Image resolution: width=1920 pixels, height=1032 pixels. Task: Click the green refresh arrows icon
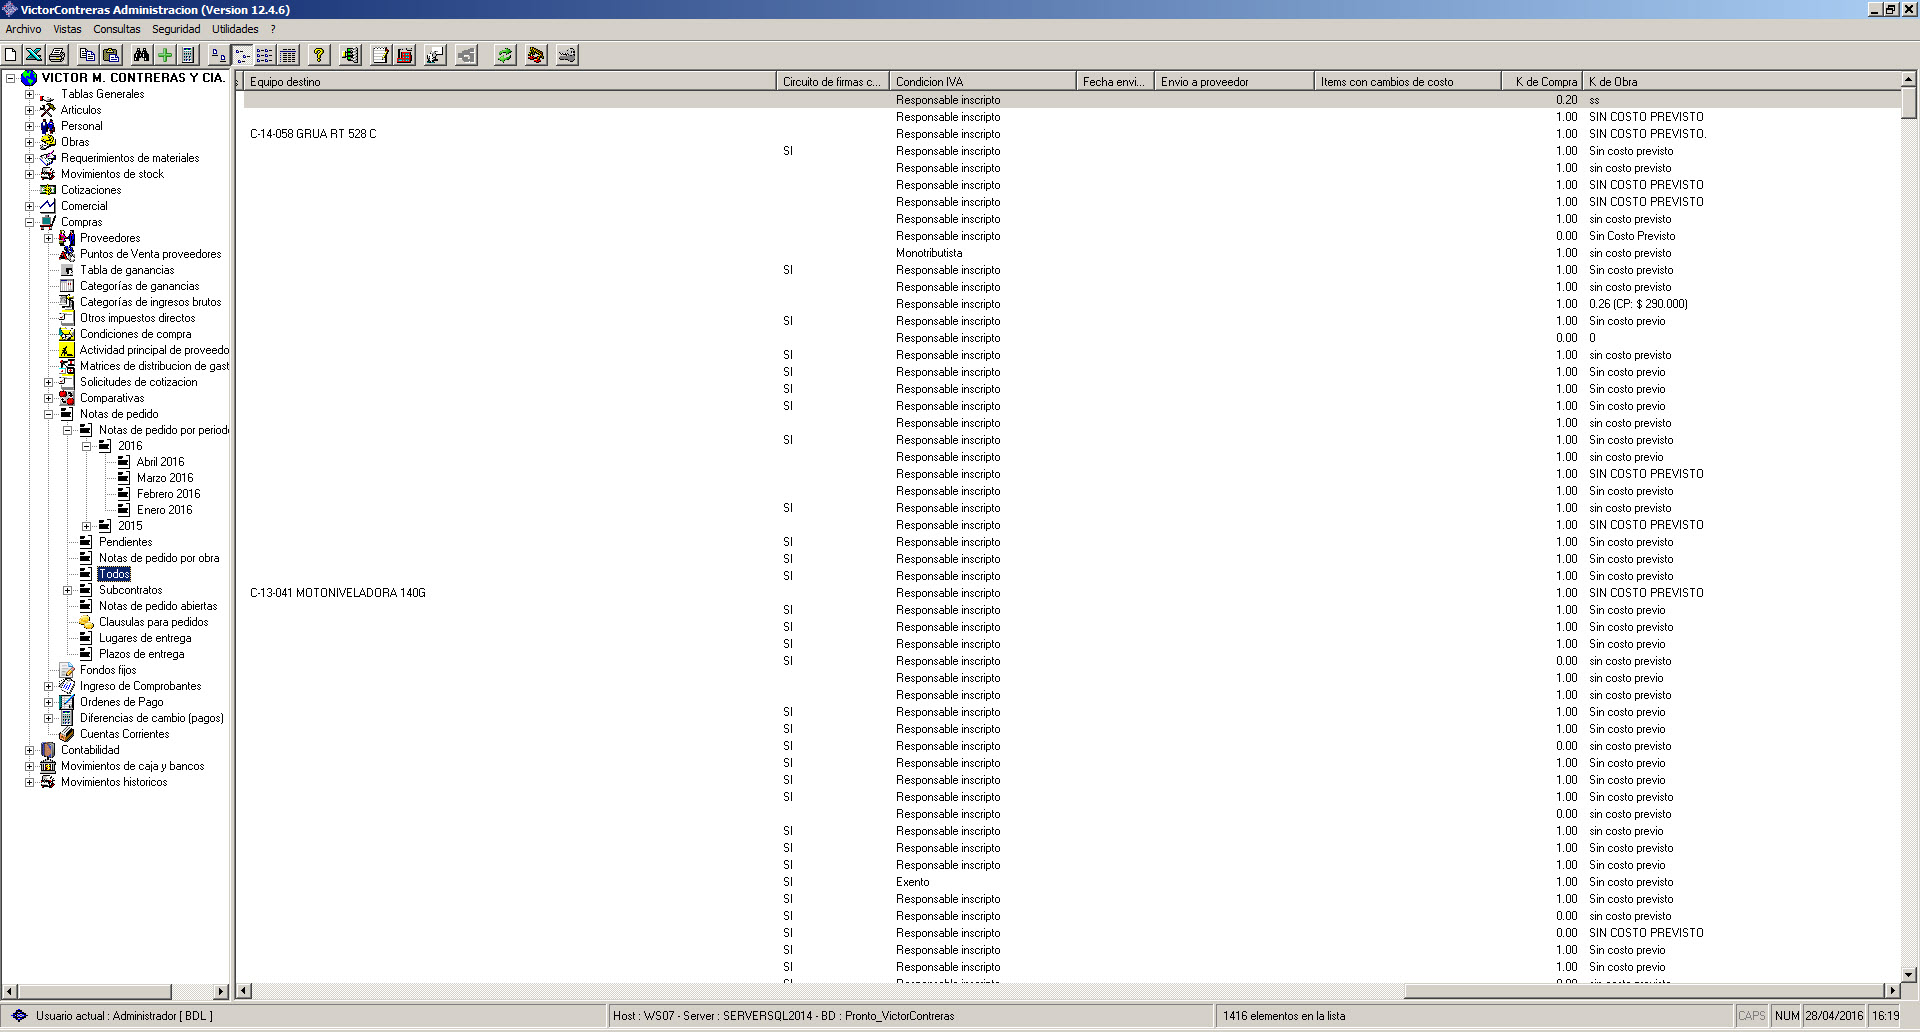(x=505, y=55)
